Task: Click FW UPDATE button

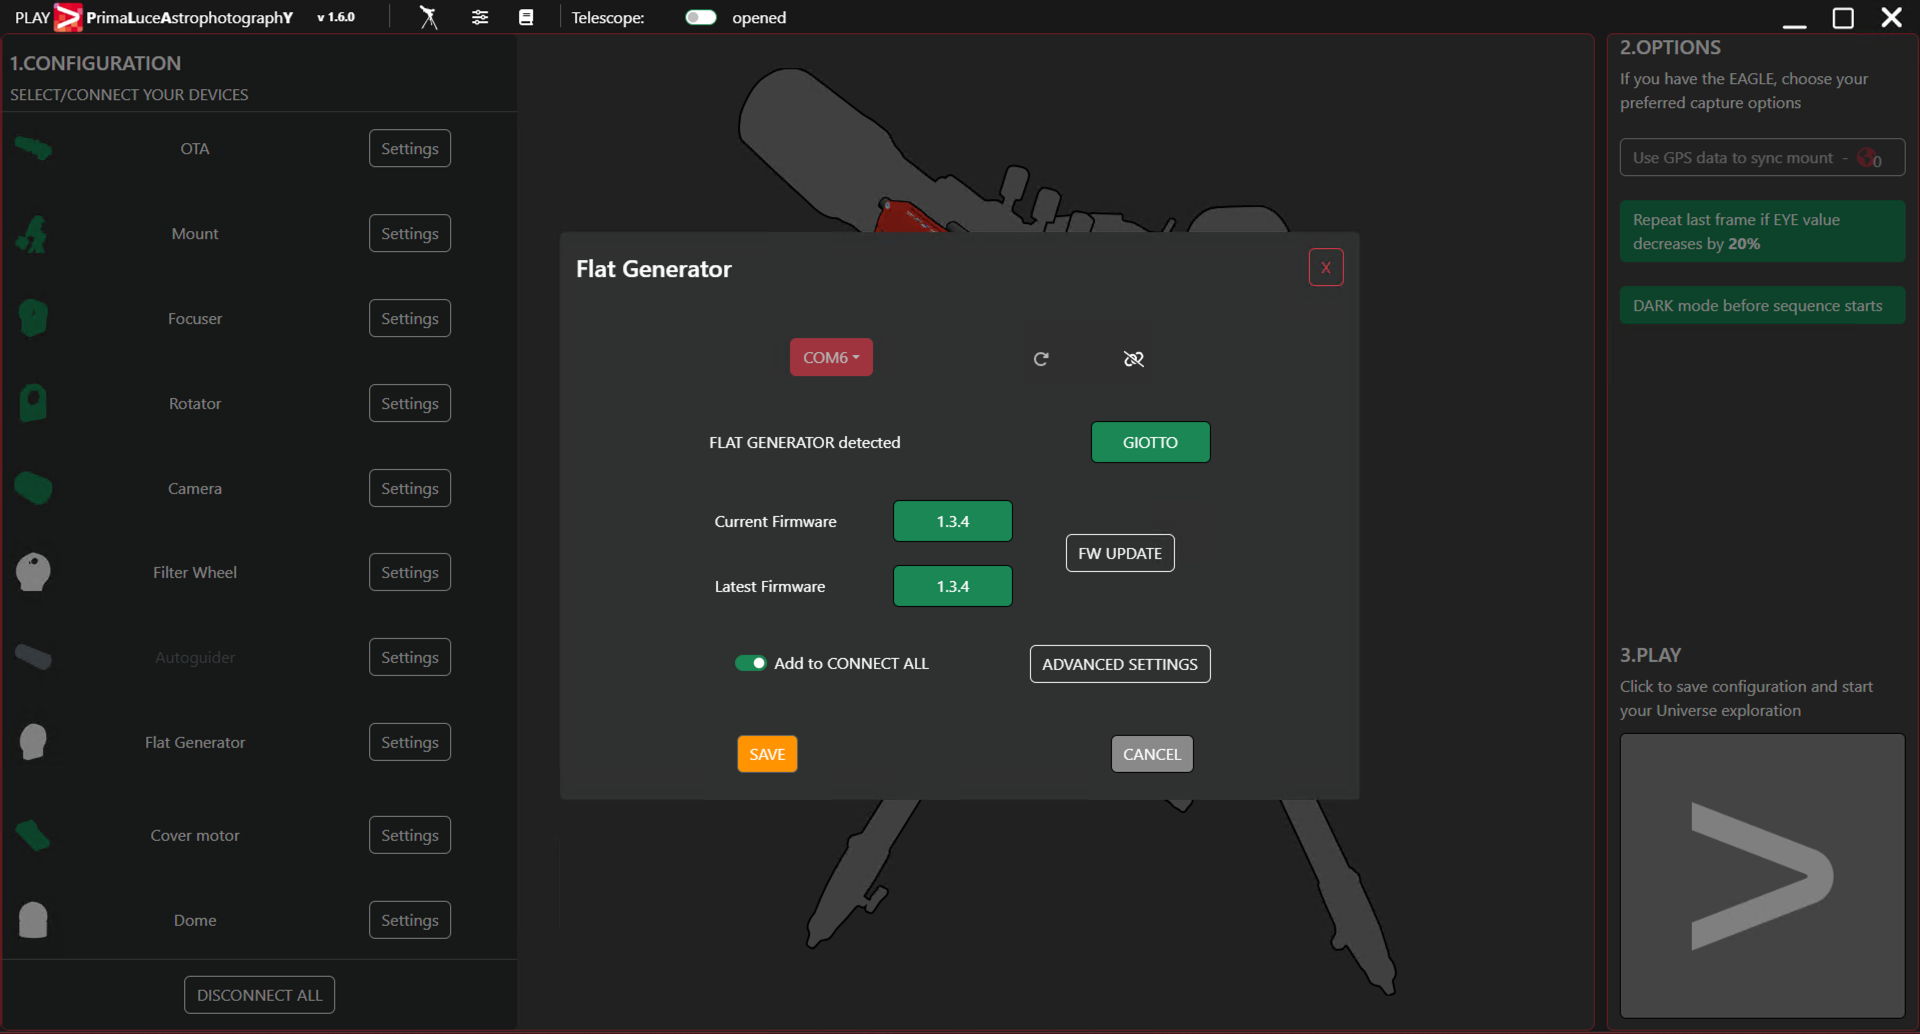Action: 1120,553
